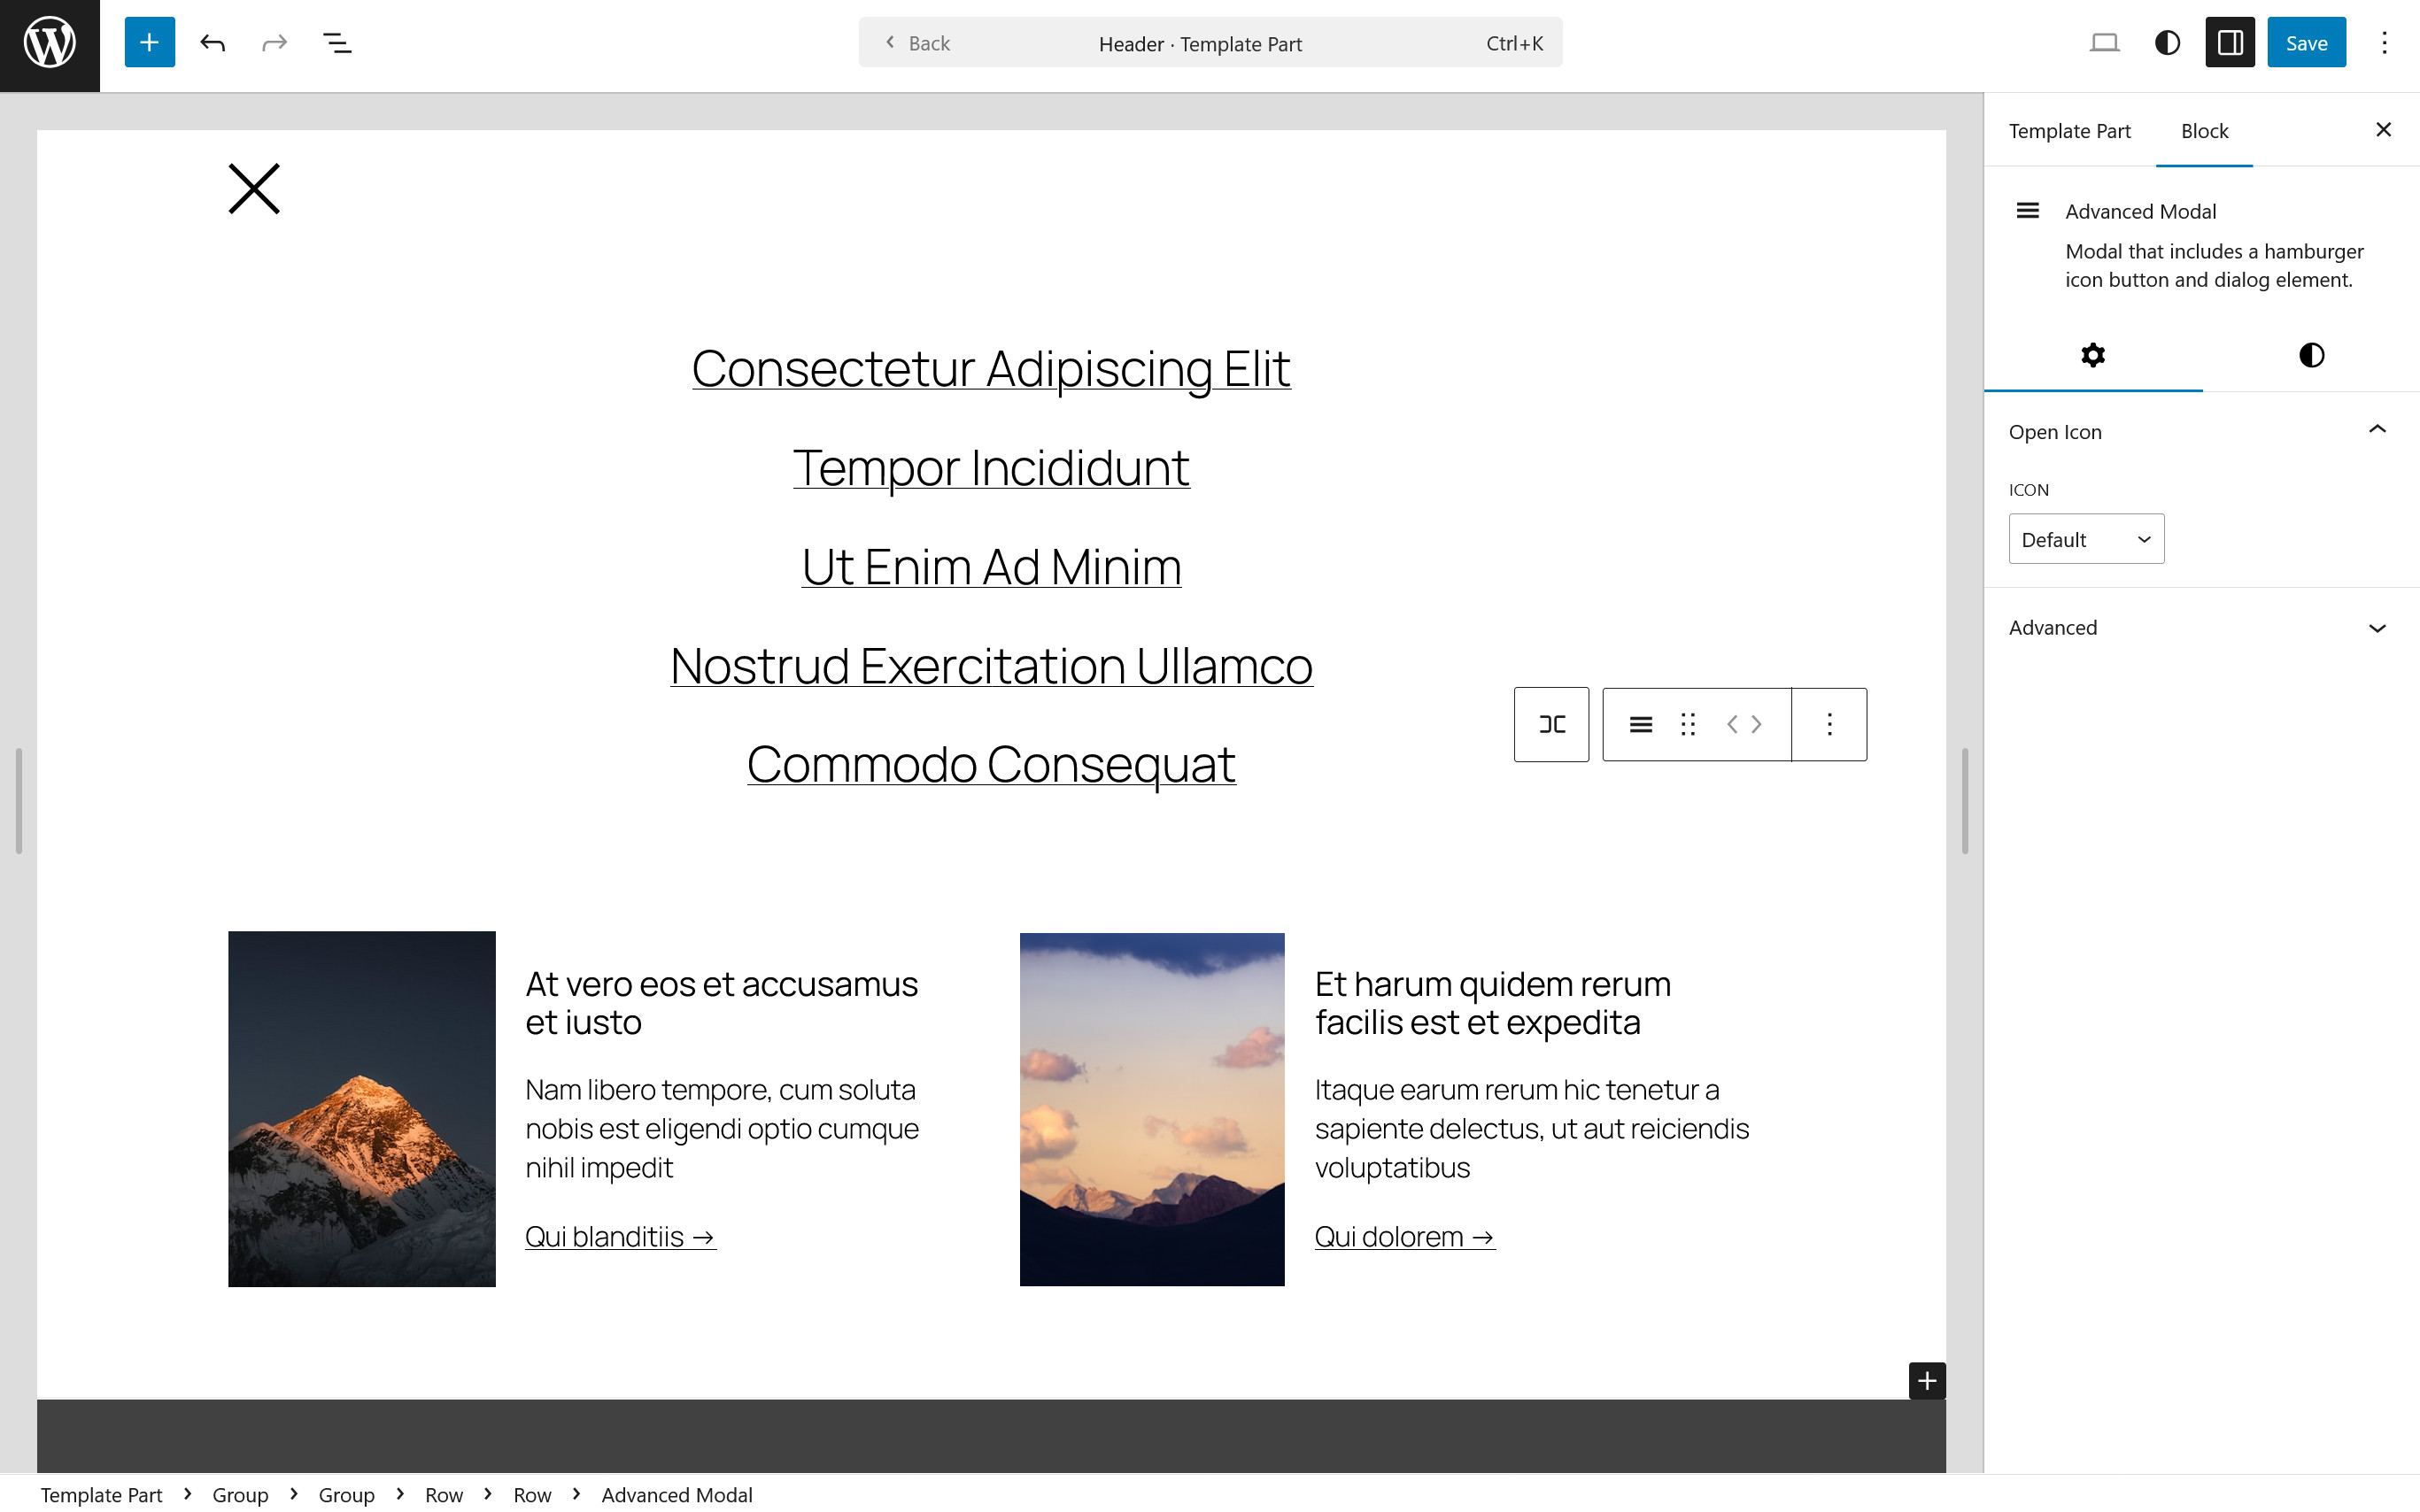The height and width of the screenshot is (1512, 2420).
Task: Open block toolbar options menu
Action: 1829,724
